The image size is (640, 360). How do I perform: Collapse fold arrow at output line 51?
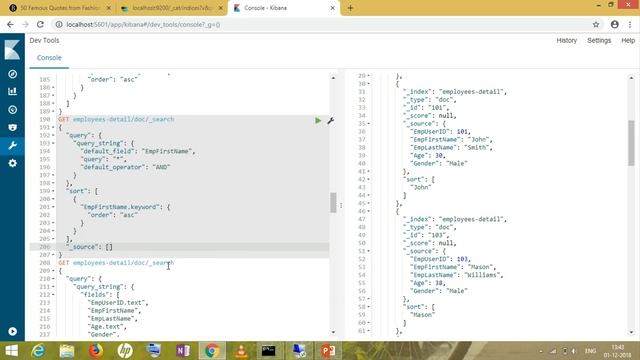pyautogui.click(x=369, y=251)
